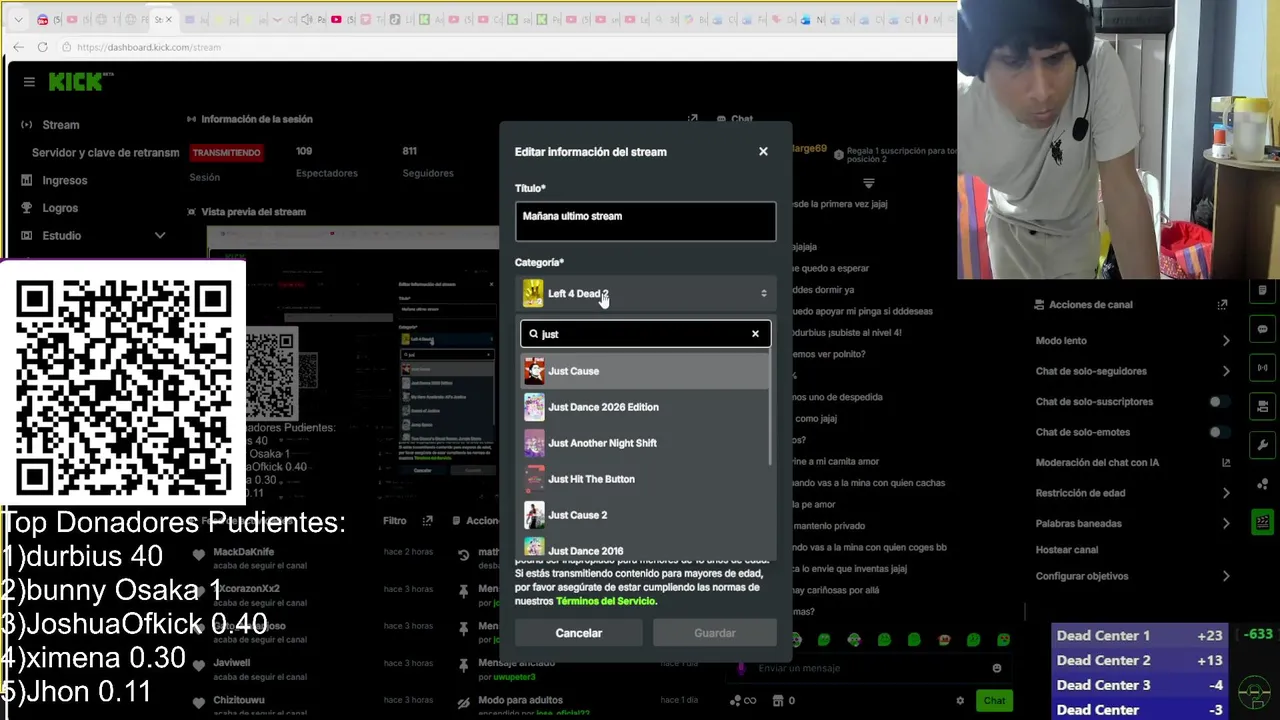Click the Just Dance 2026 Edition thumbnail
Image resolution: width=1280 pixels, height=720 pixels.
[534, 407]
